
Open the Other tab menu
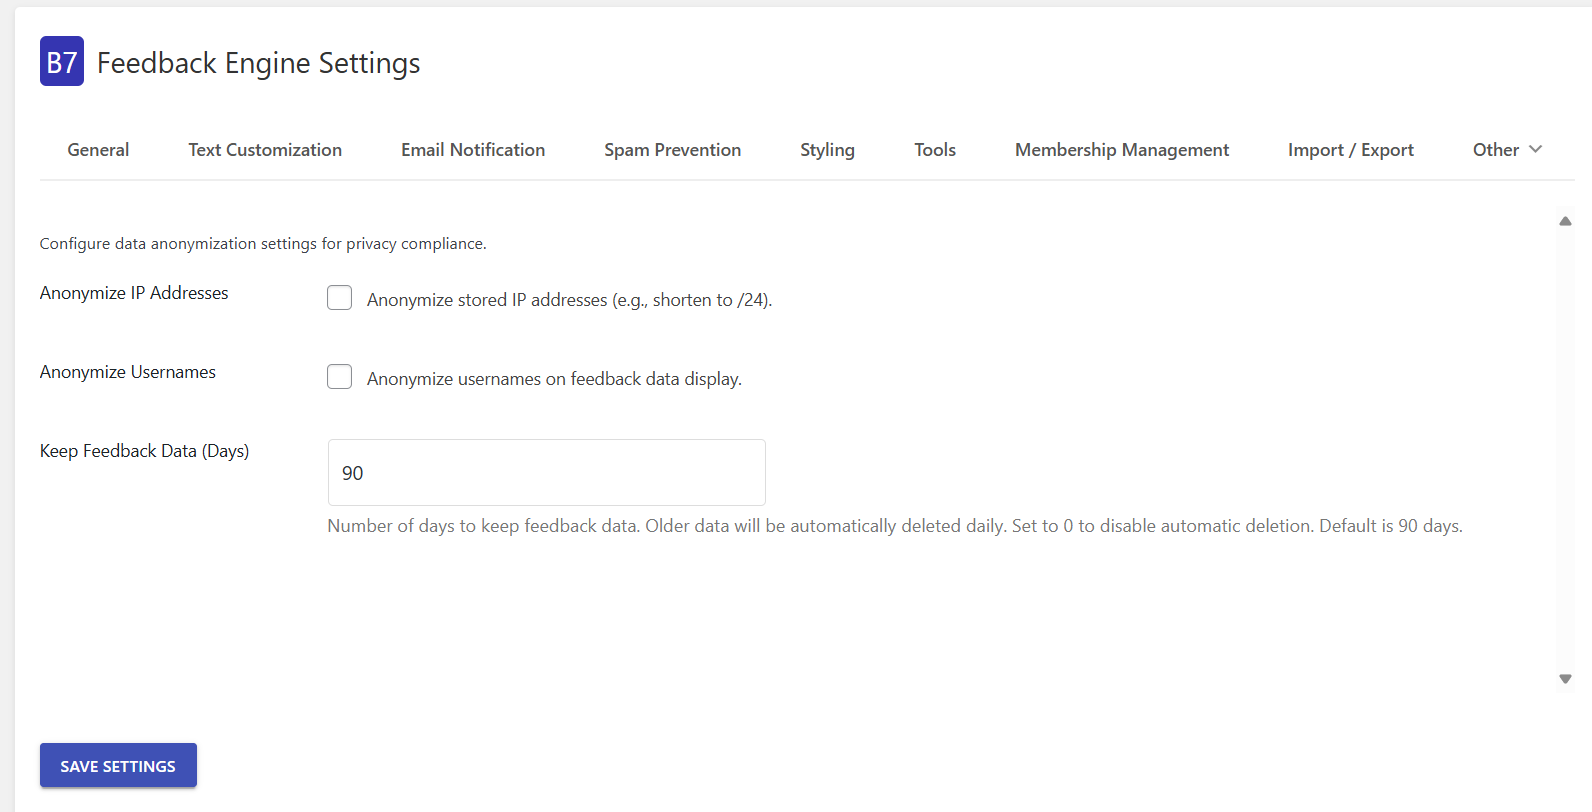pyautogui.click(x=1507, y=149)
